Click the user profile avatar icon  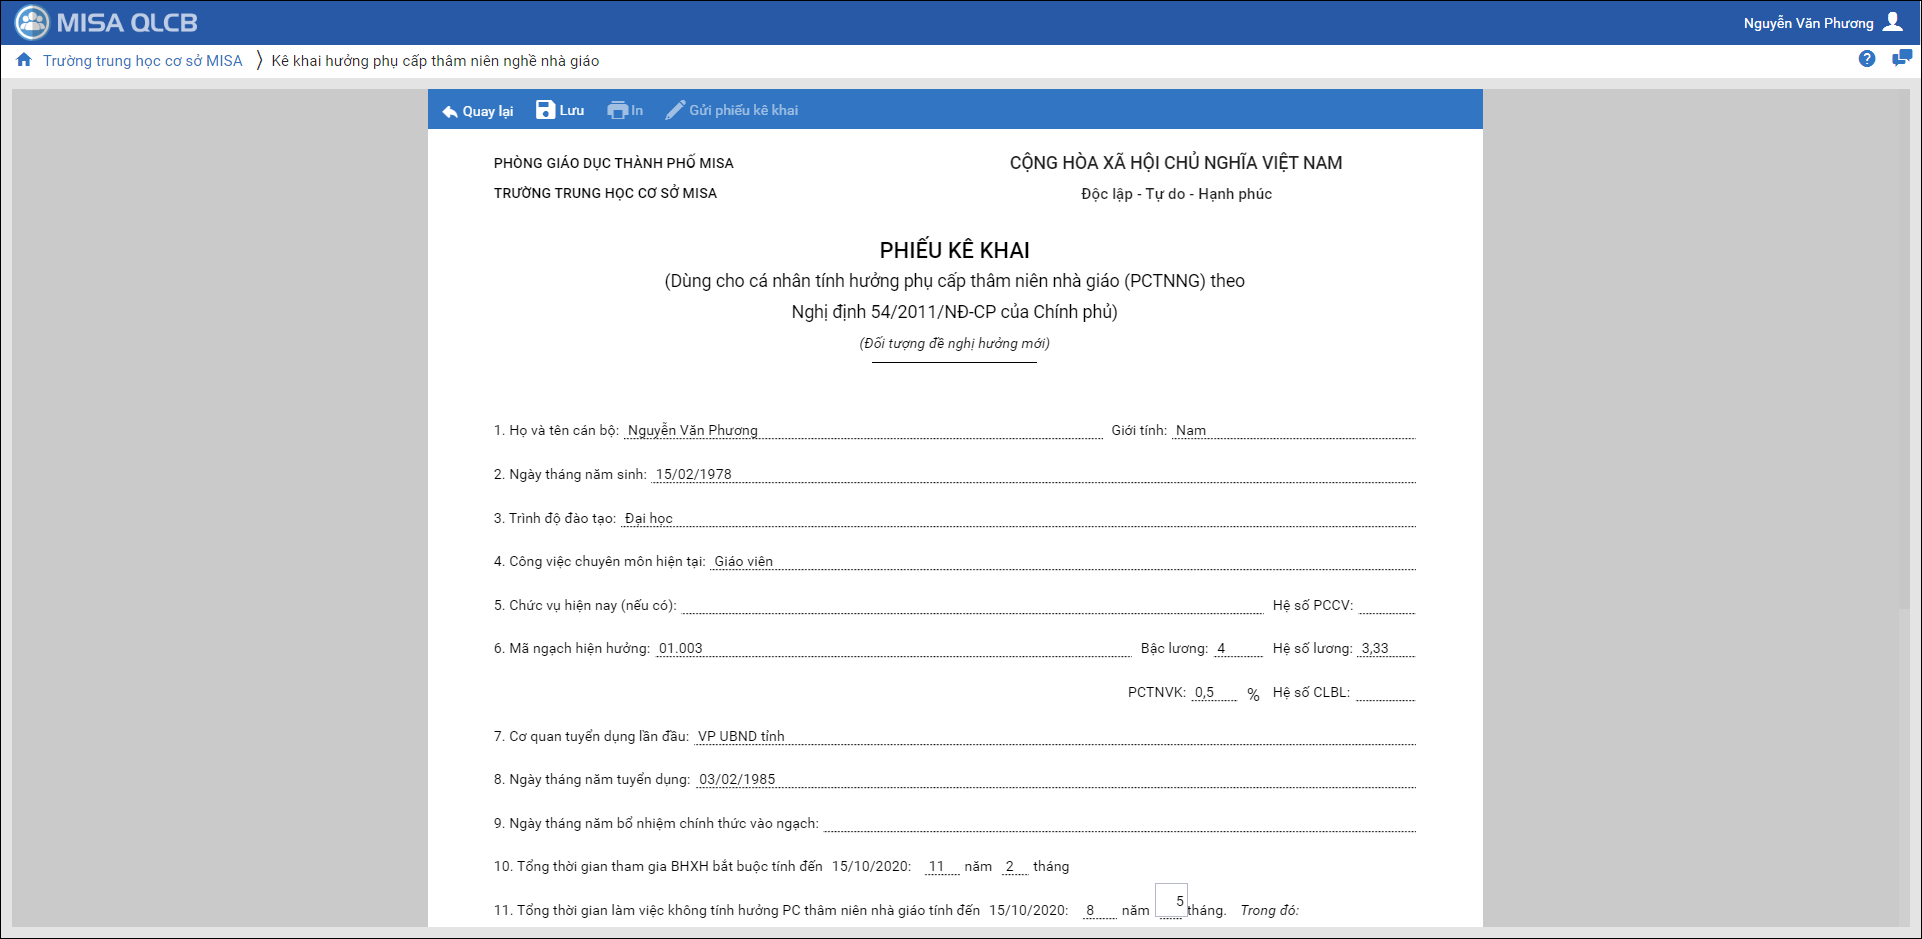[x=1893, y=22]
